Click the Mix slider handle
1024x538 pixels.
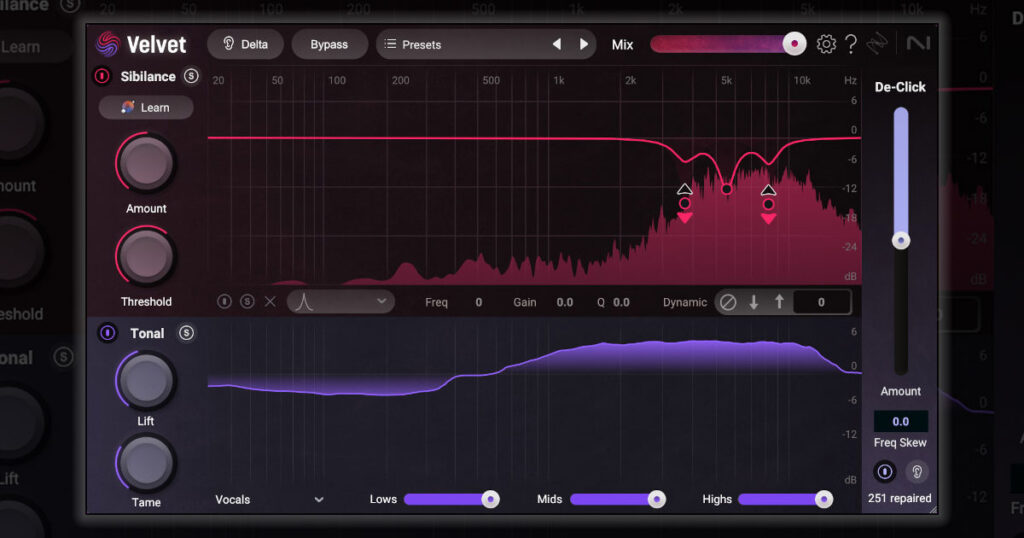(x=794, y=44)
